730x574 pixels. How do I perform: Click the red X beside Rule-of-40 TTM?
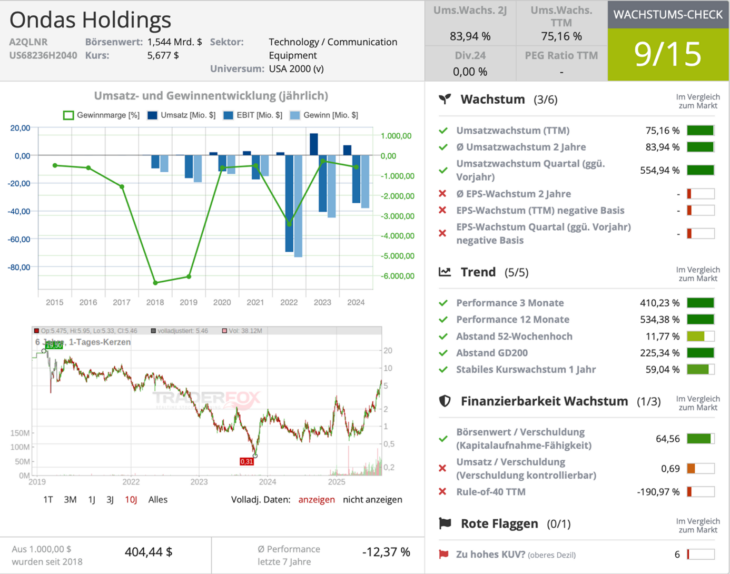click(443, 492)
